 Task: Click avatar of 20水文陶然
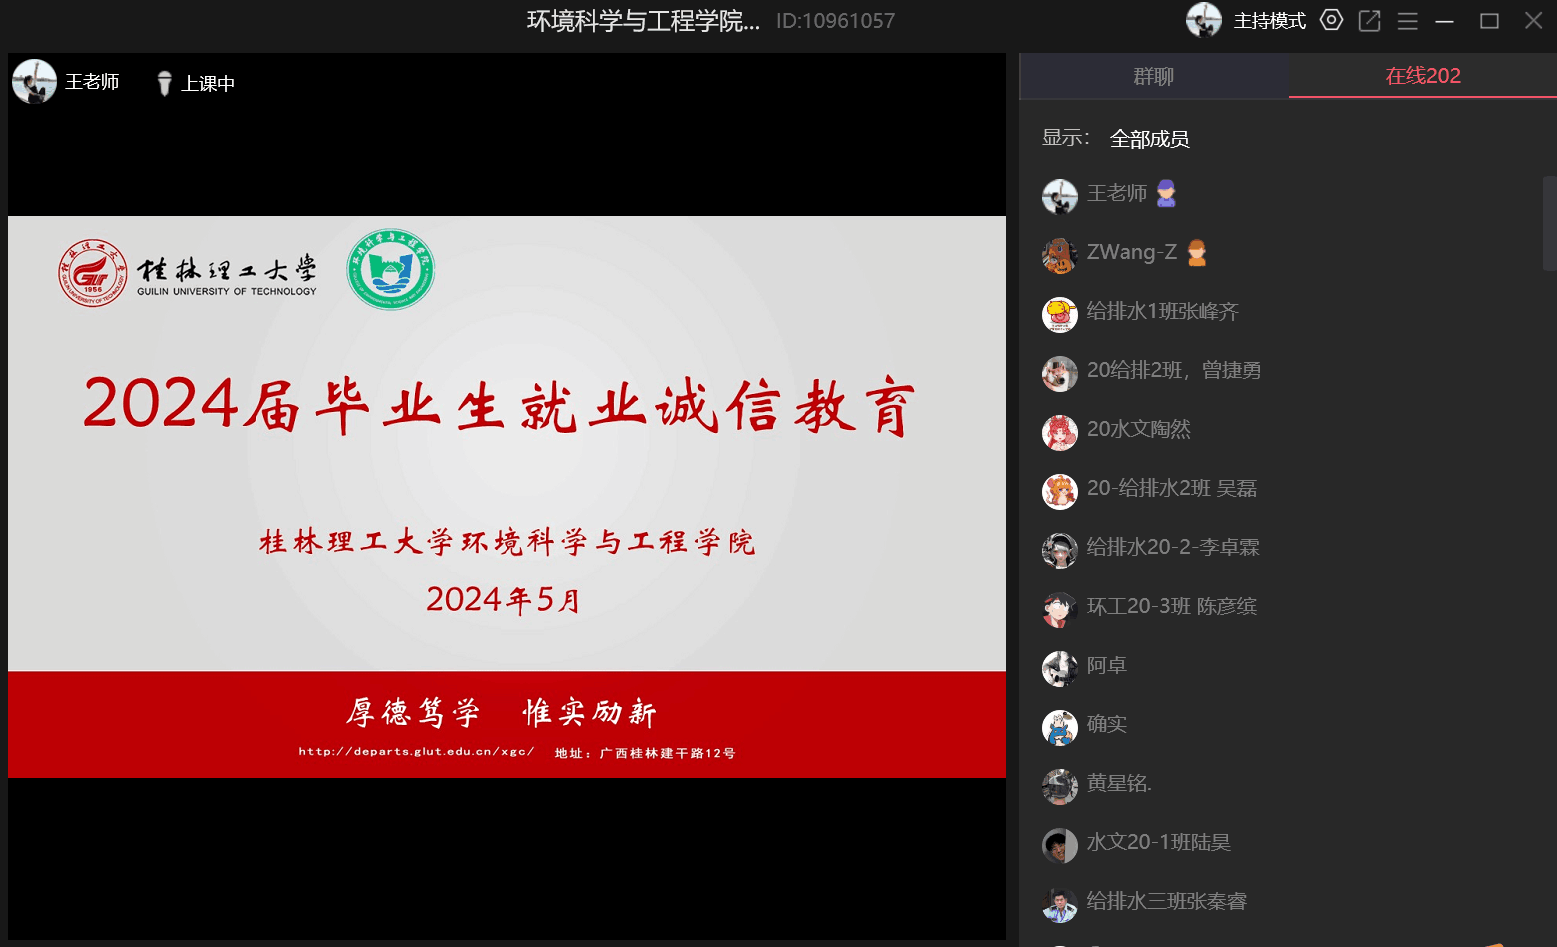point(1059,431)
